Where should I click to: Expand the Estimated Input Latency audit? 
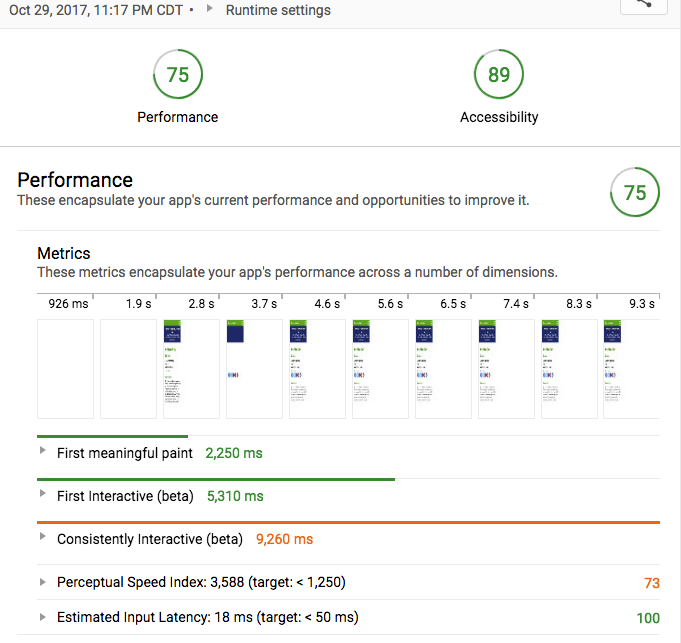42,617
